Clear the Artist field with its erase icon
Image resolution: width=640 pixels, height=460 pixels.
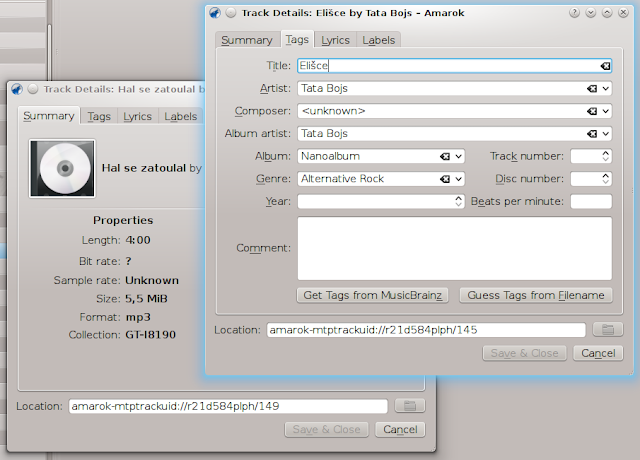(592, 89)
